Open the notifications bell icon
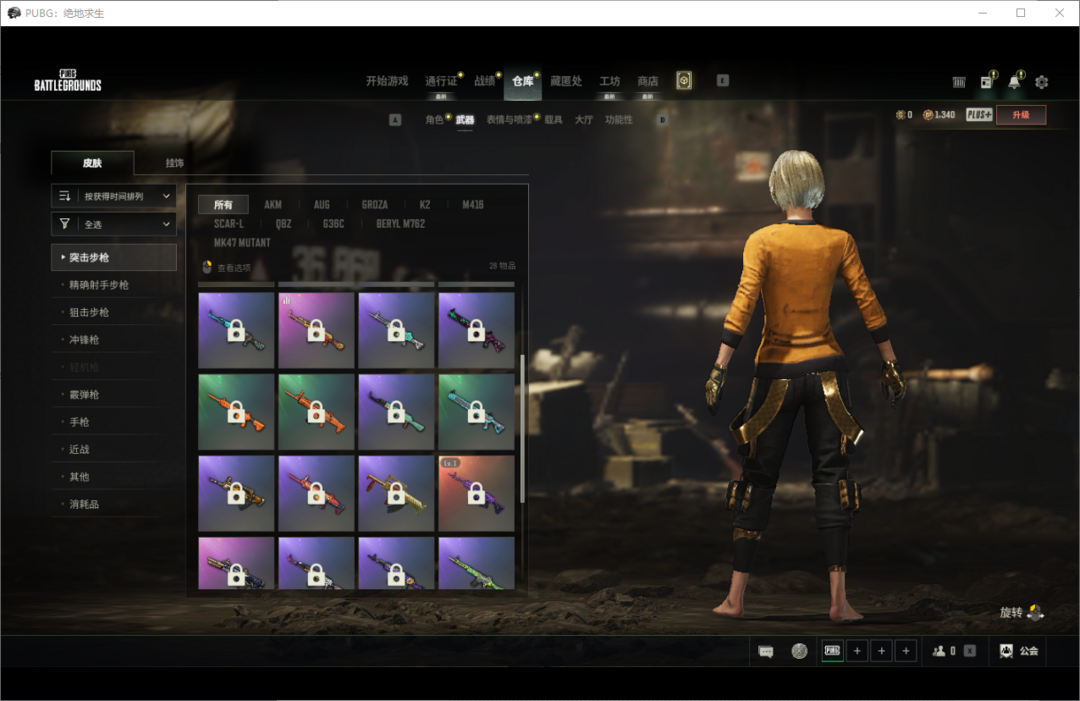 [x=1013, y=82]
